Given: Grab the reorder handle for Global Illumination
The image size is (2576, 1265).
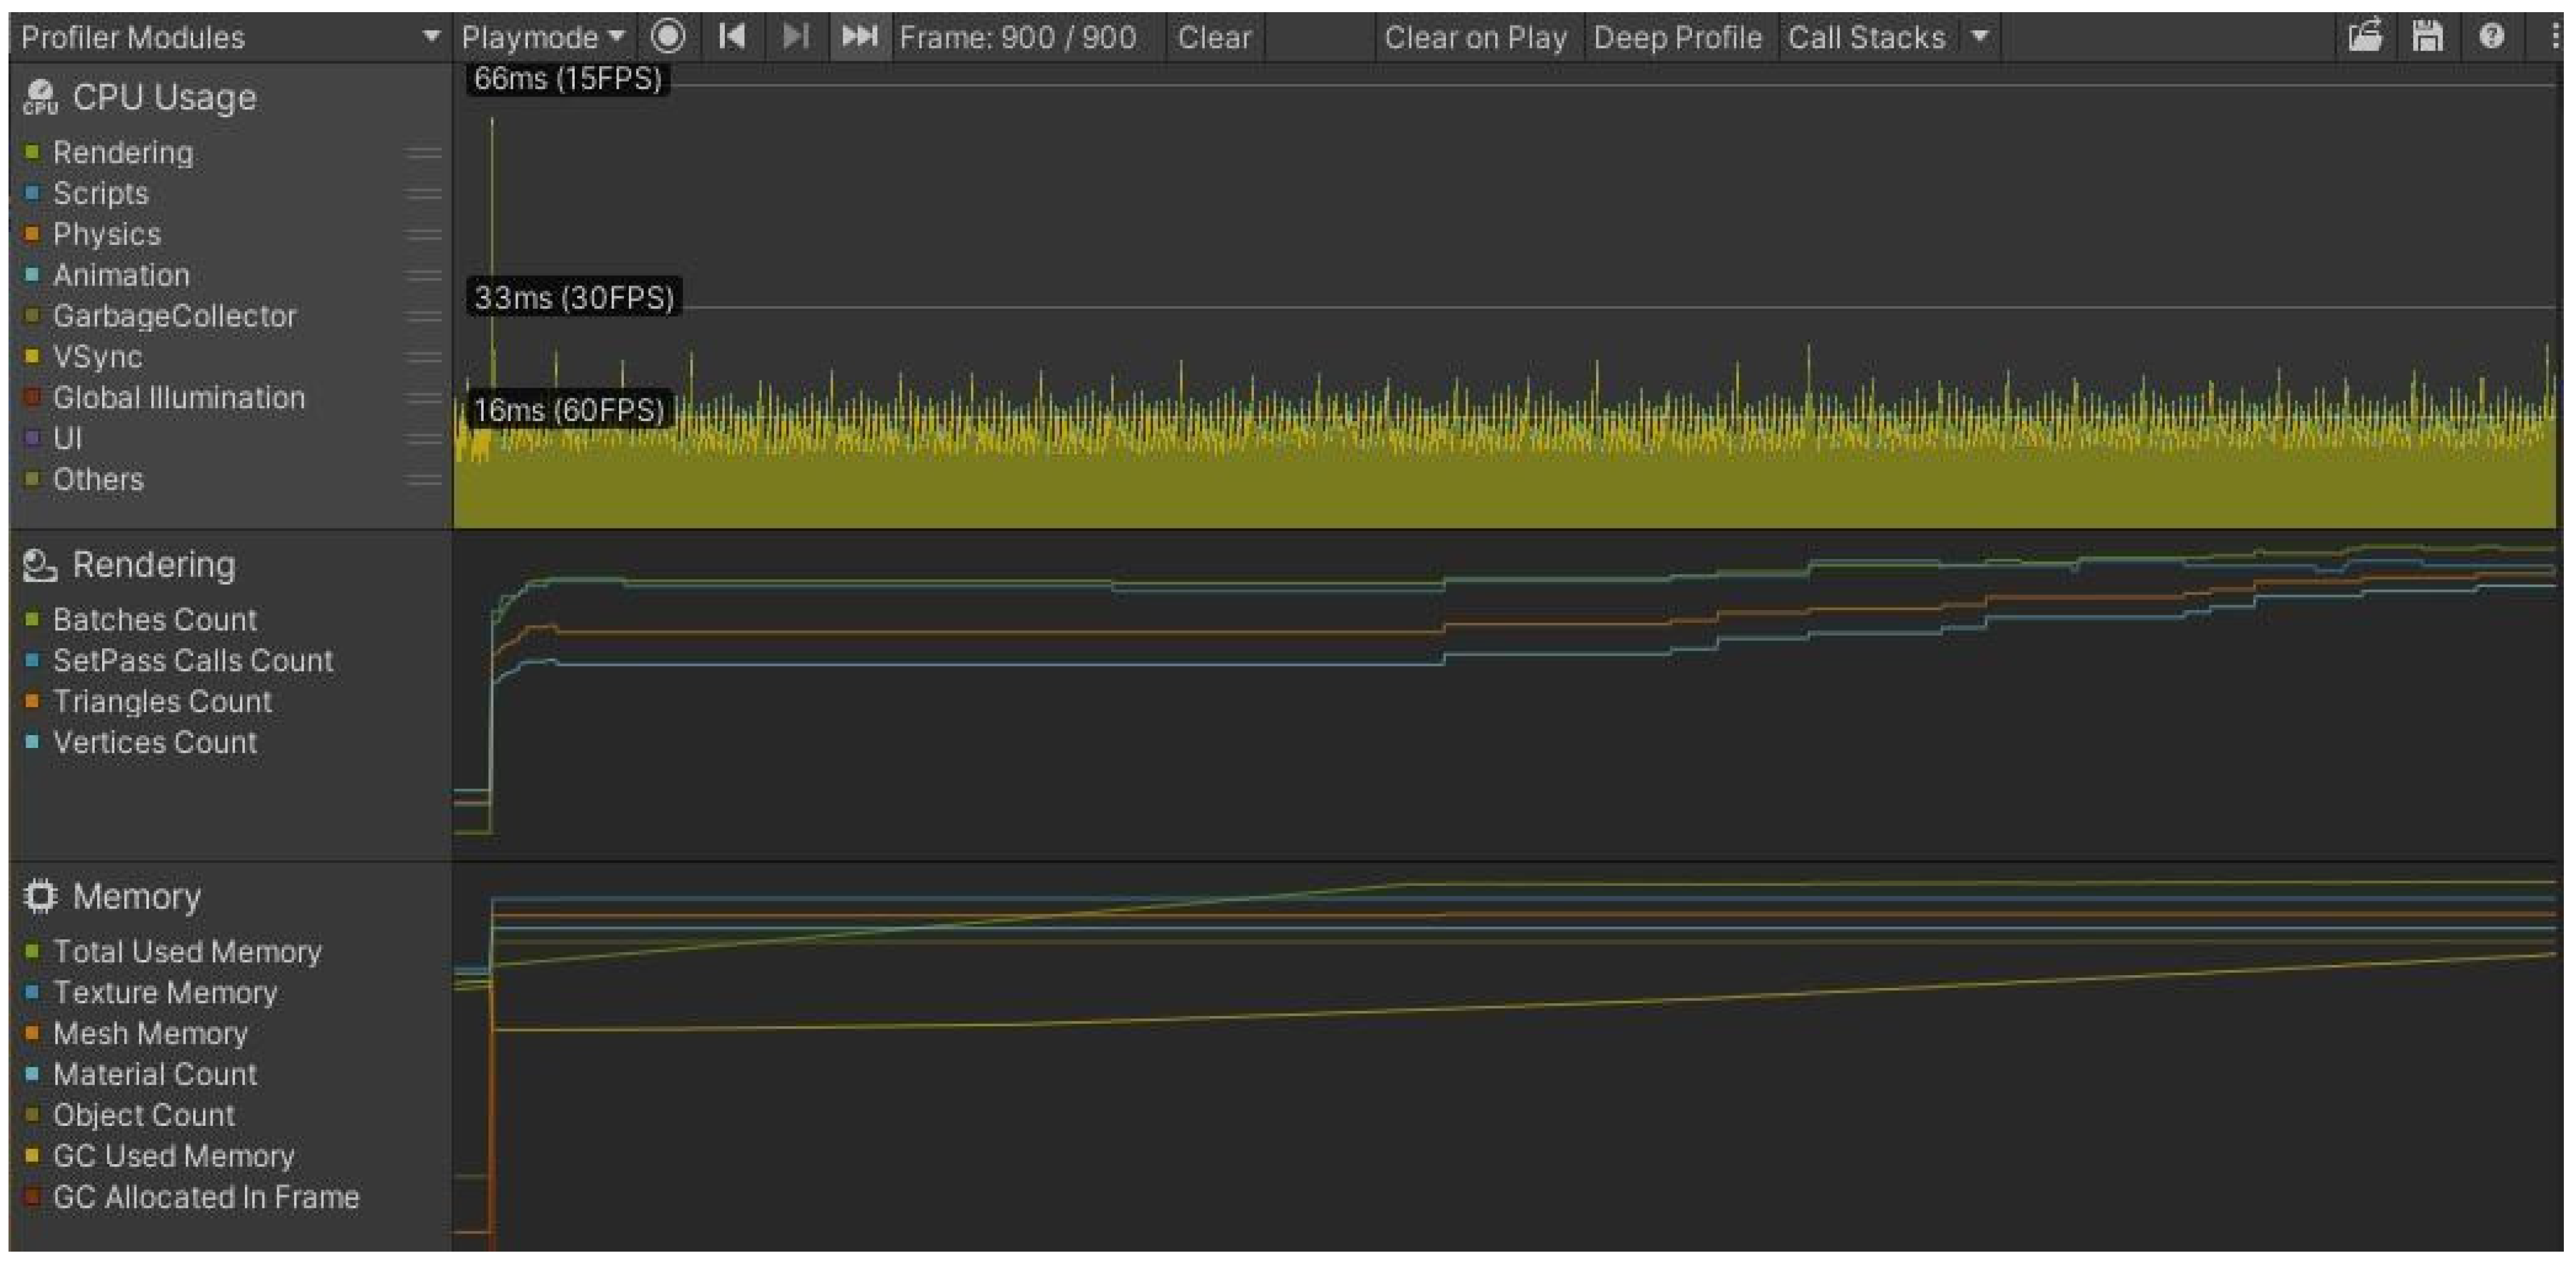Looking at the screenshot, I should pos(424,398).
